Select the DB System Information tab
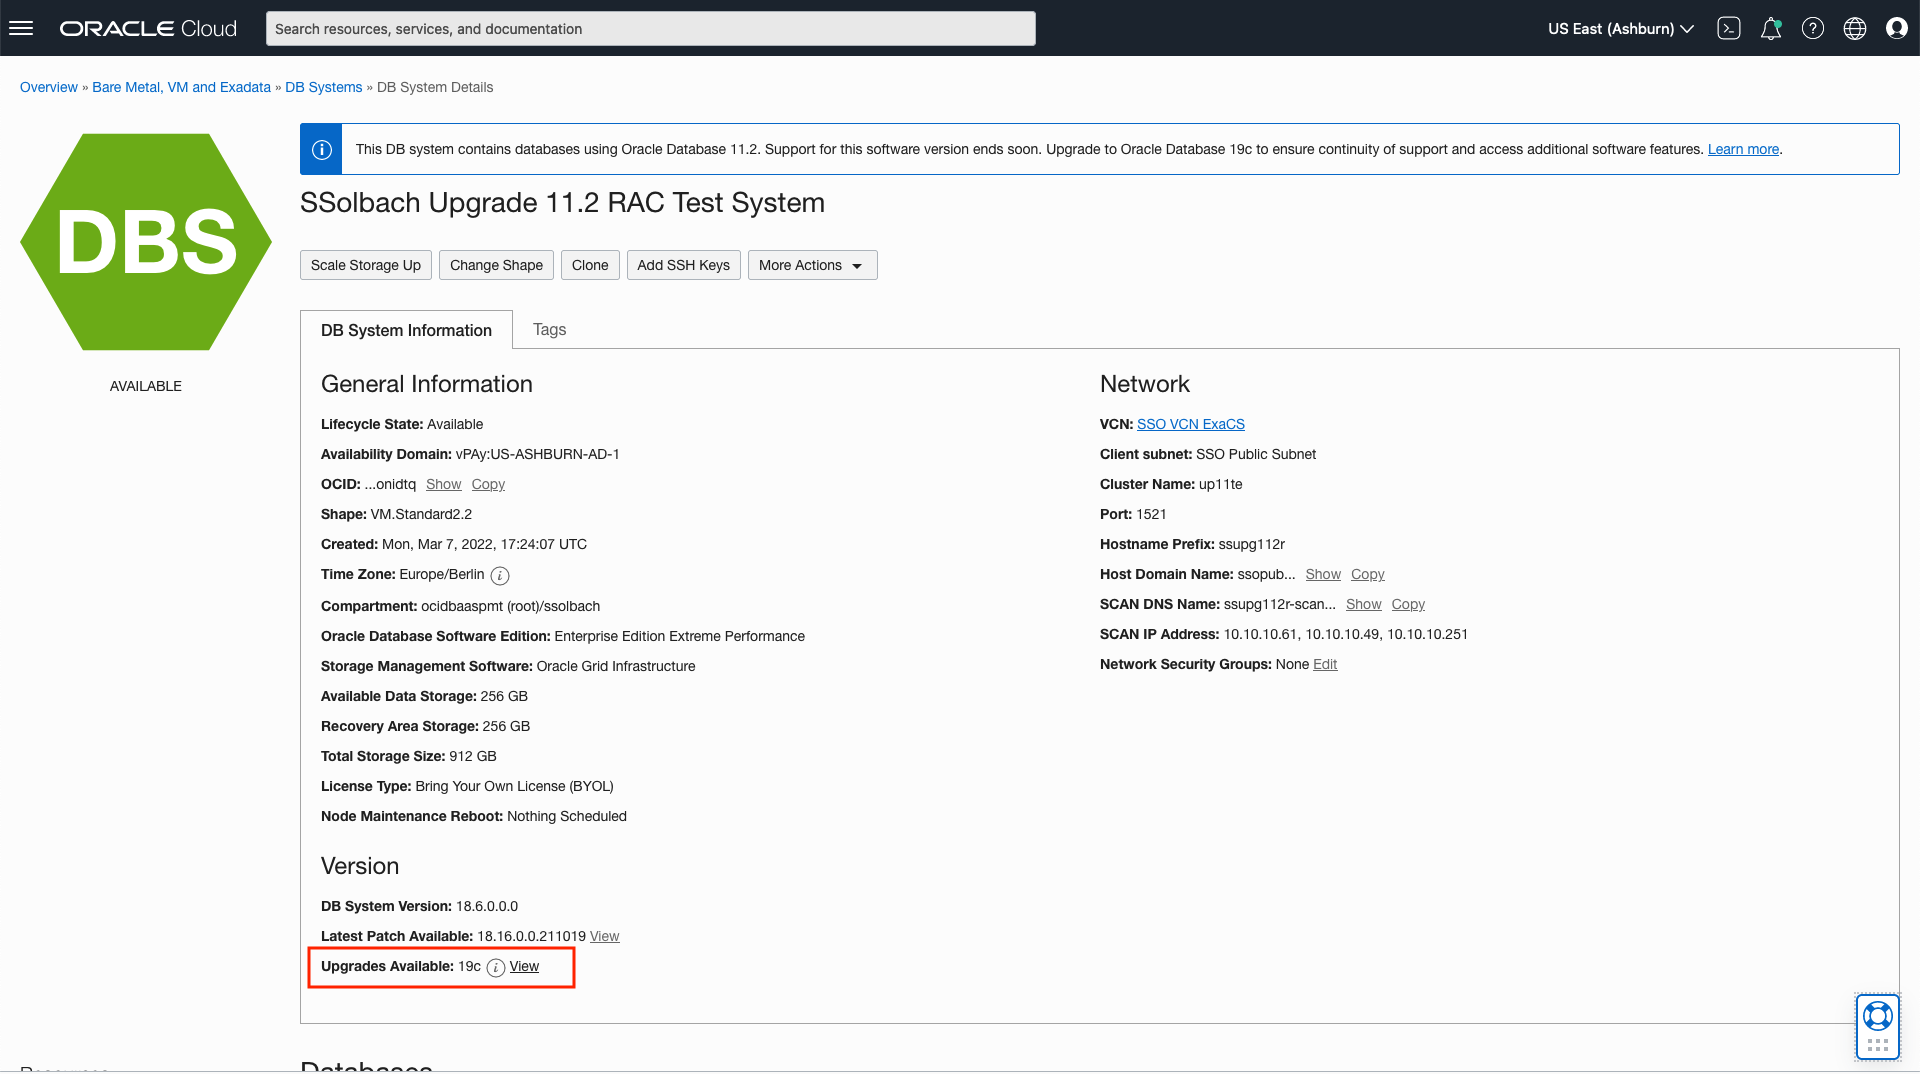Screen dimensions: 1920x1074 pos(406,330)
